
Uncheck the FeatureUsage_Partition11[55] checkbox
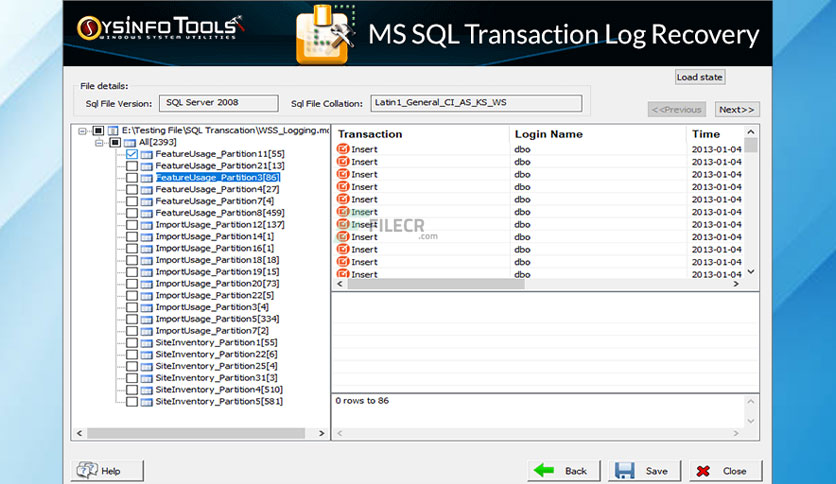(x=132, y=154)
